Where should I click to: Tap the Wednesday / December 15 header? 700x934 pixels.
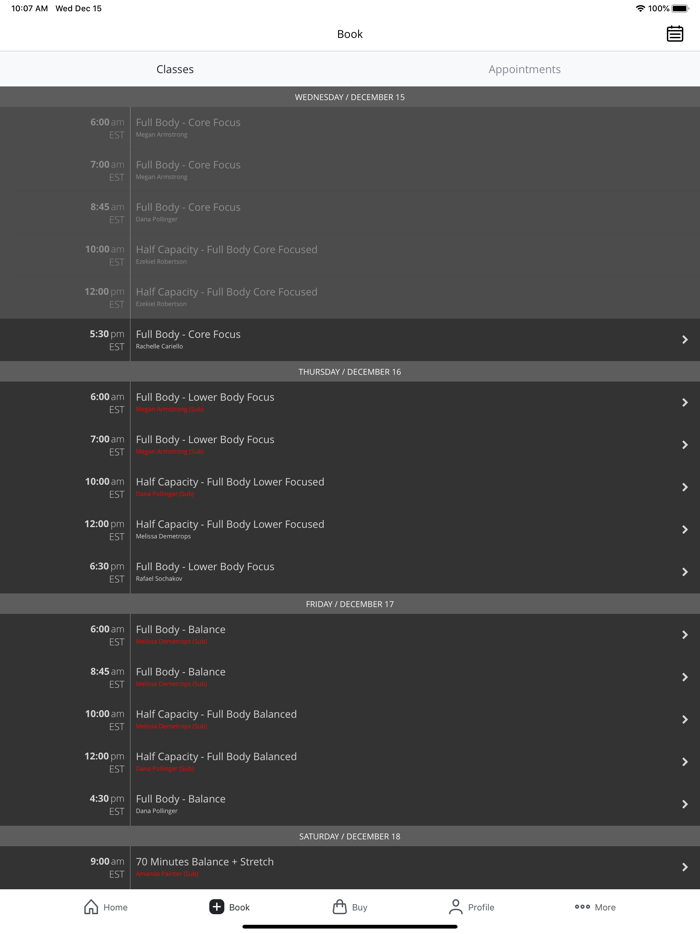[350, 97]
